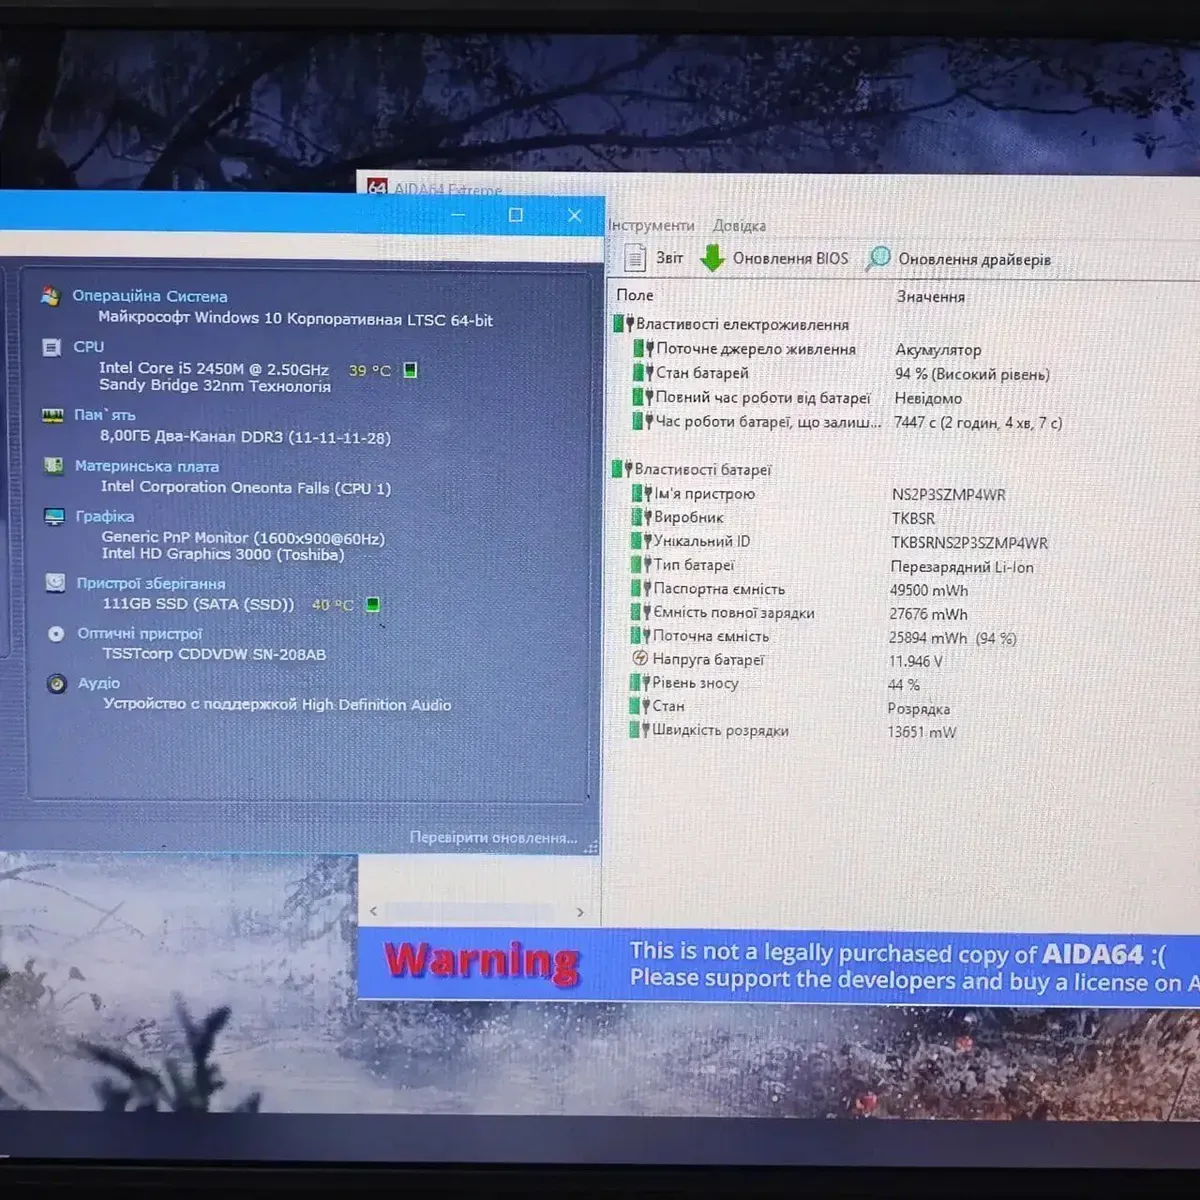This screenshot has width=1200, height=1200.
Task: Click the CPU section icon
Action: pyautogui.click(x=52, y=347)
